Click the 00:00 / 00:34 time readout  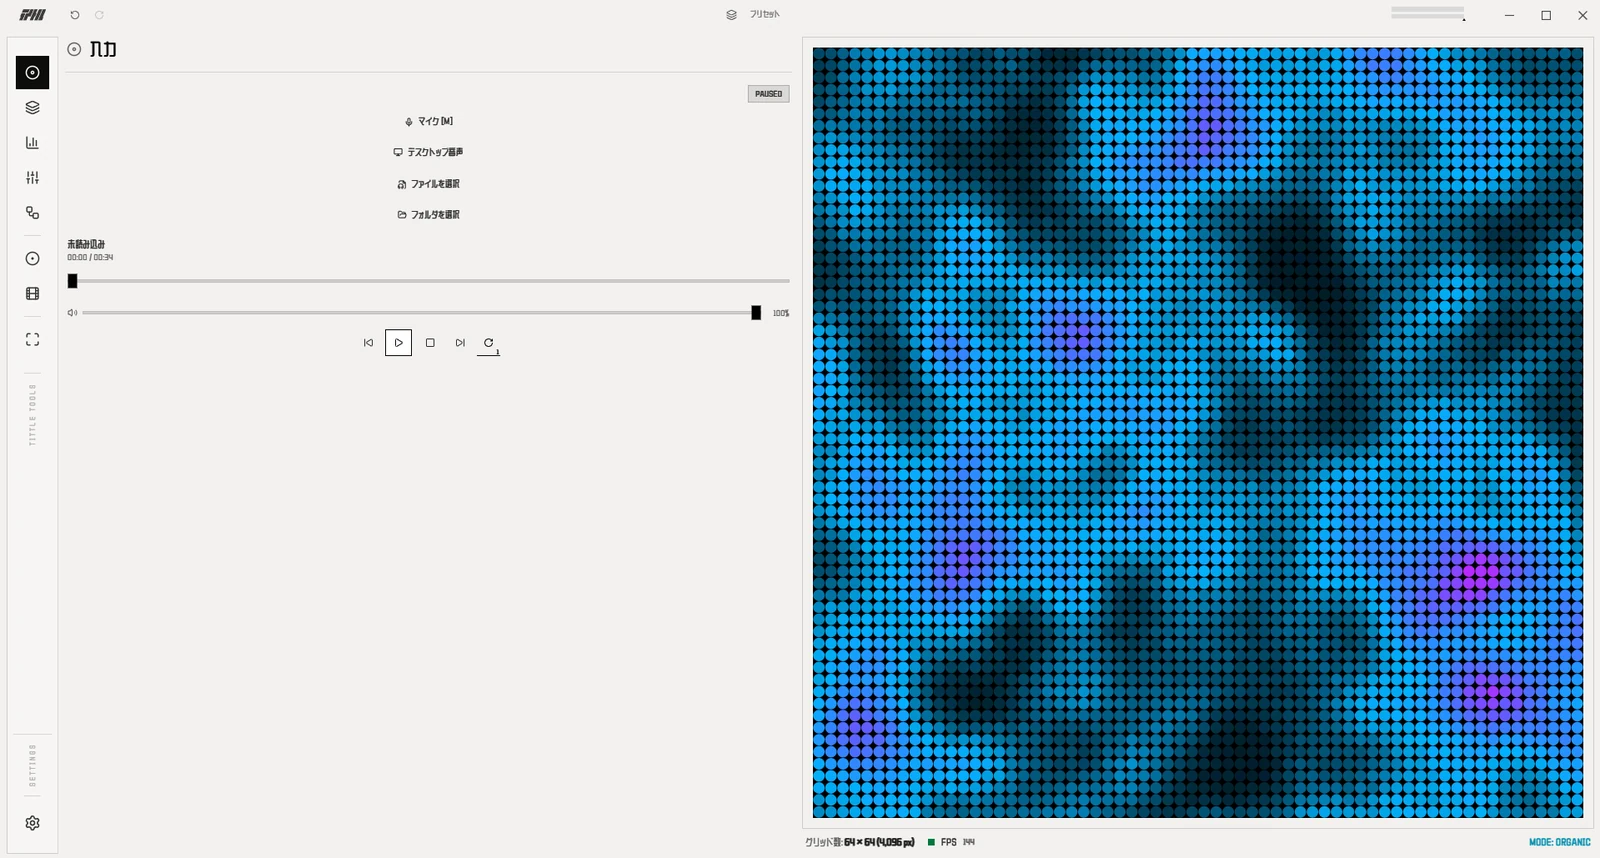(x=90, y=257)
